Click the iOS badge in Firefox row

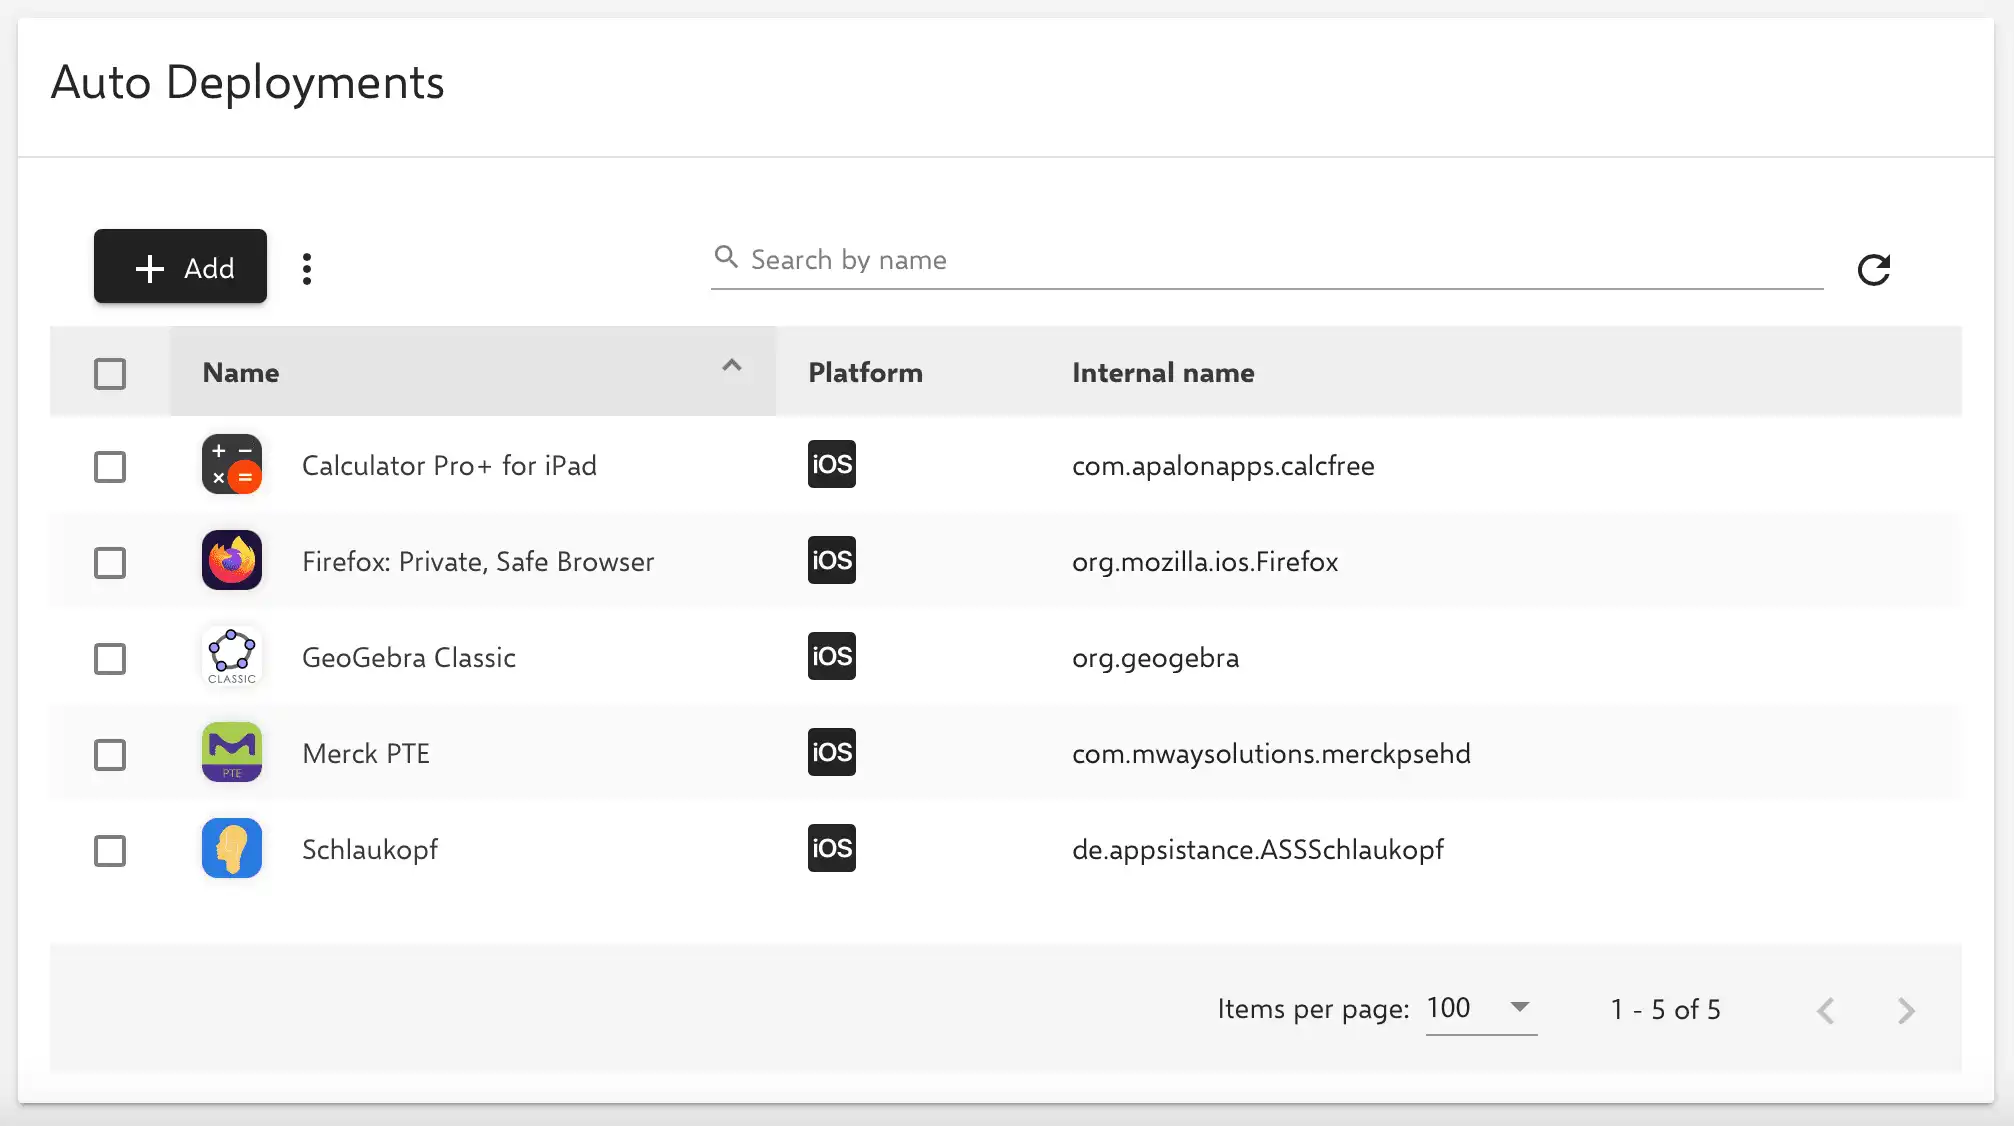[x=832, y=560]
